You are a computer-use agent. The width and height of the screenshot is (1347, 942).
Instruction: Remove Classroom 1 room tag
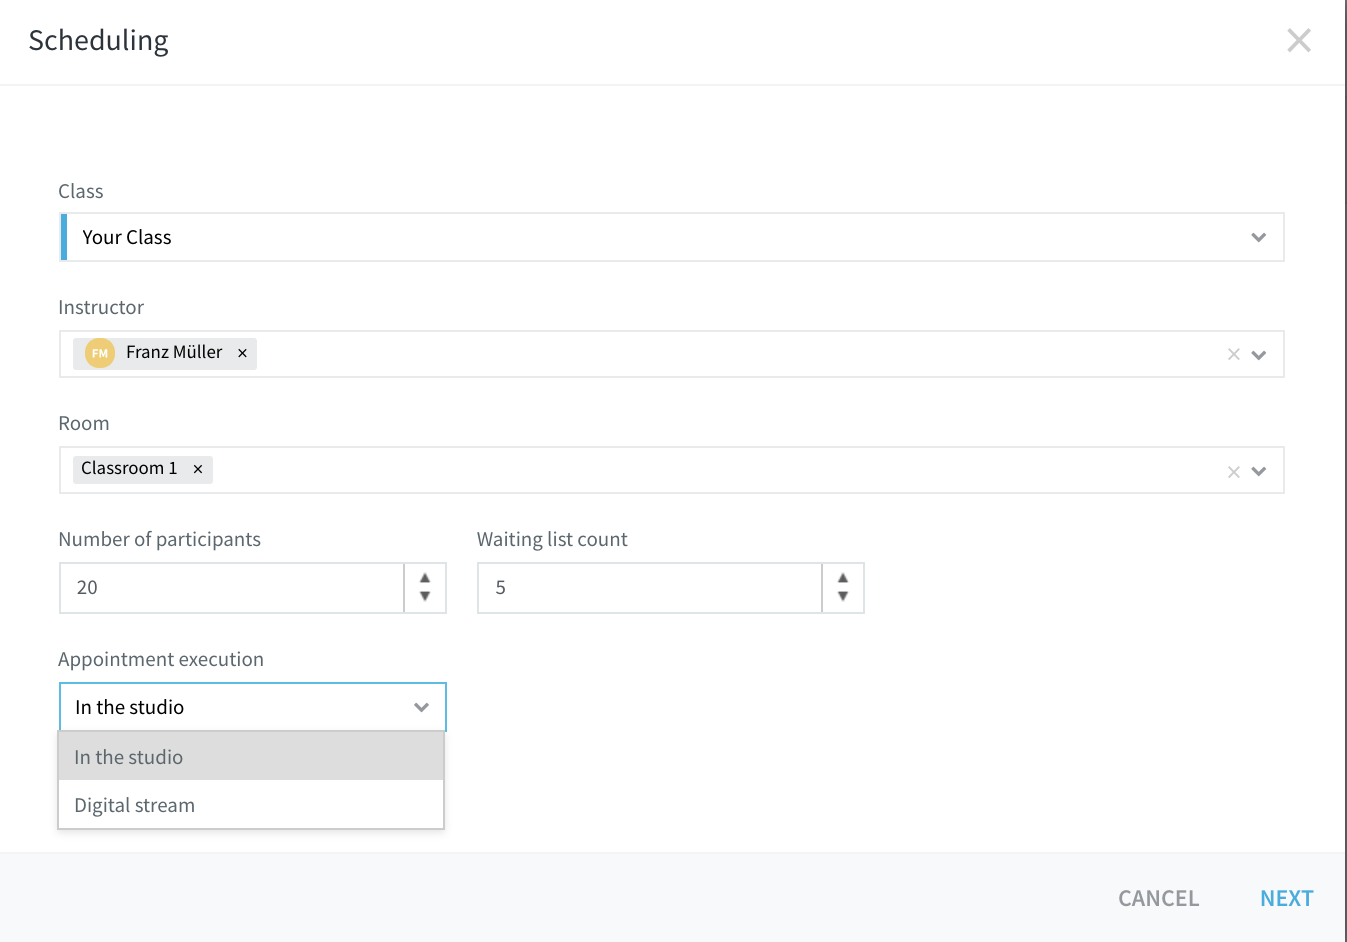(198, 469)
